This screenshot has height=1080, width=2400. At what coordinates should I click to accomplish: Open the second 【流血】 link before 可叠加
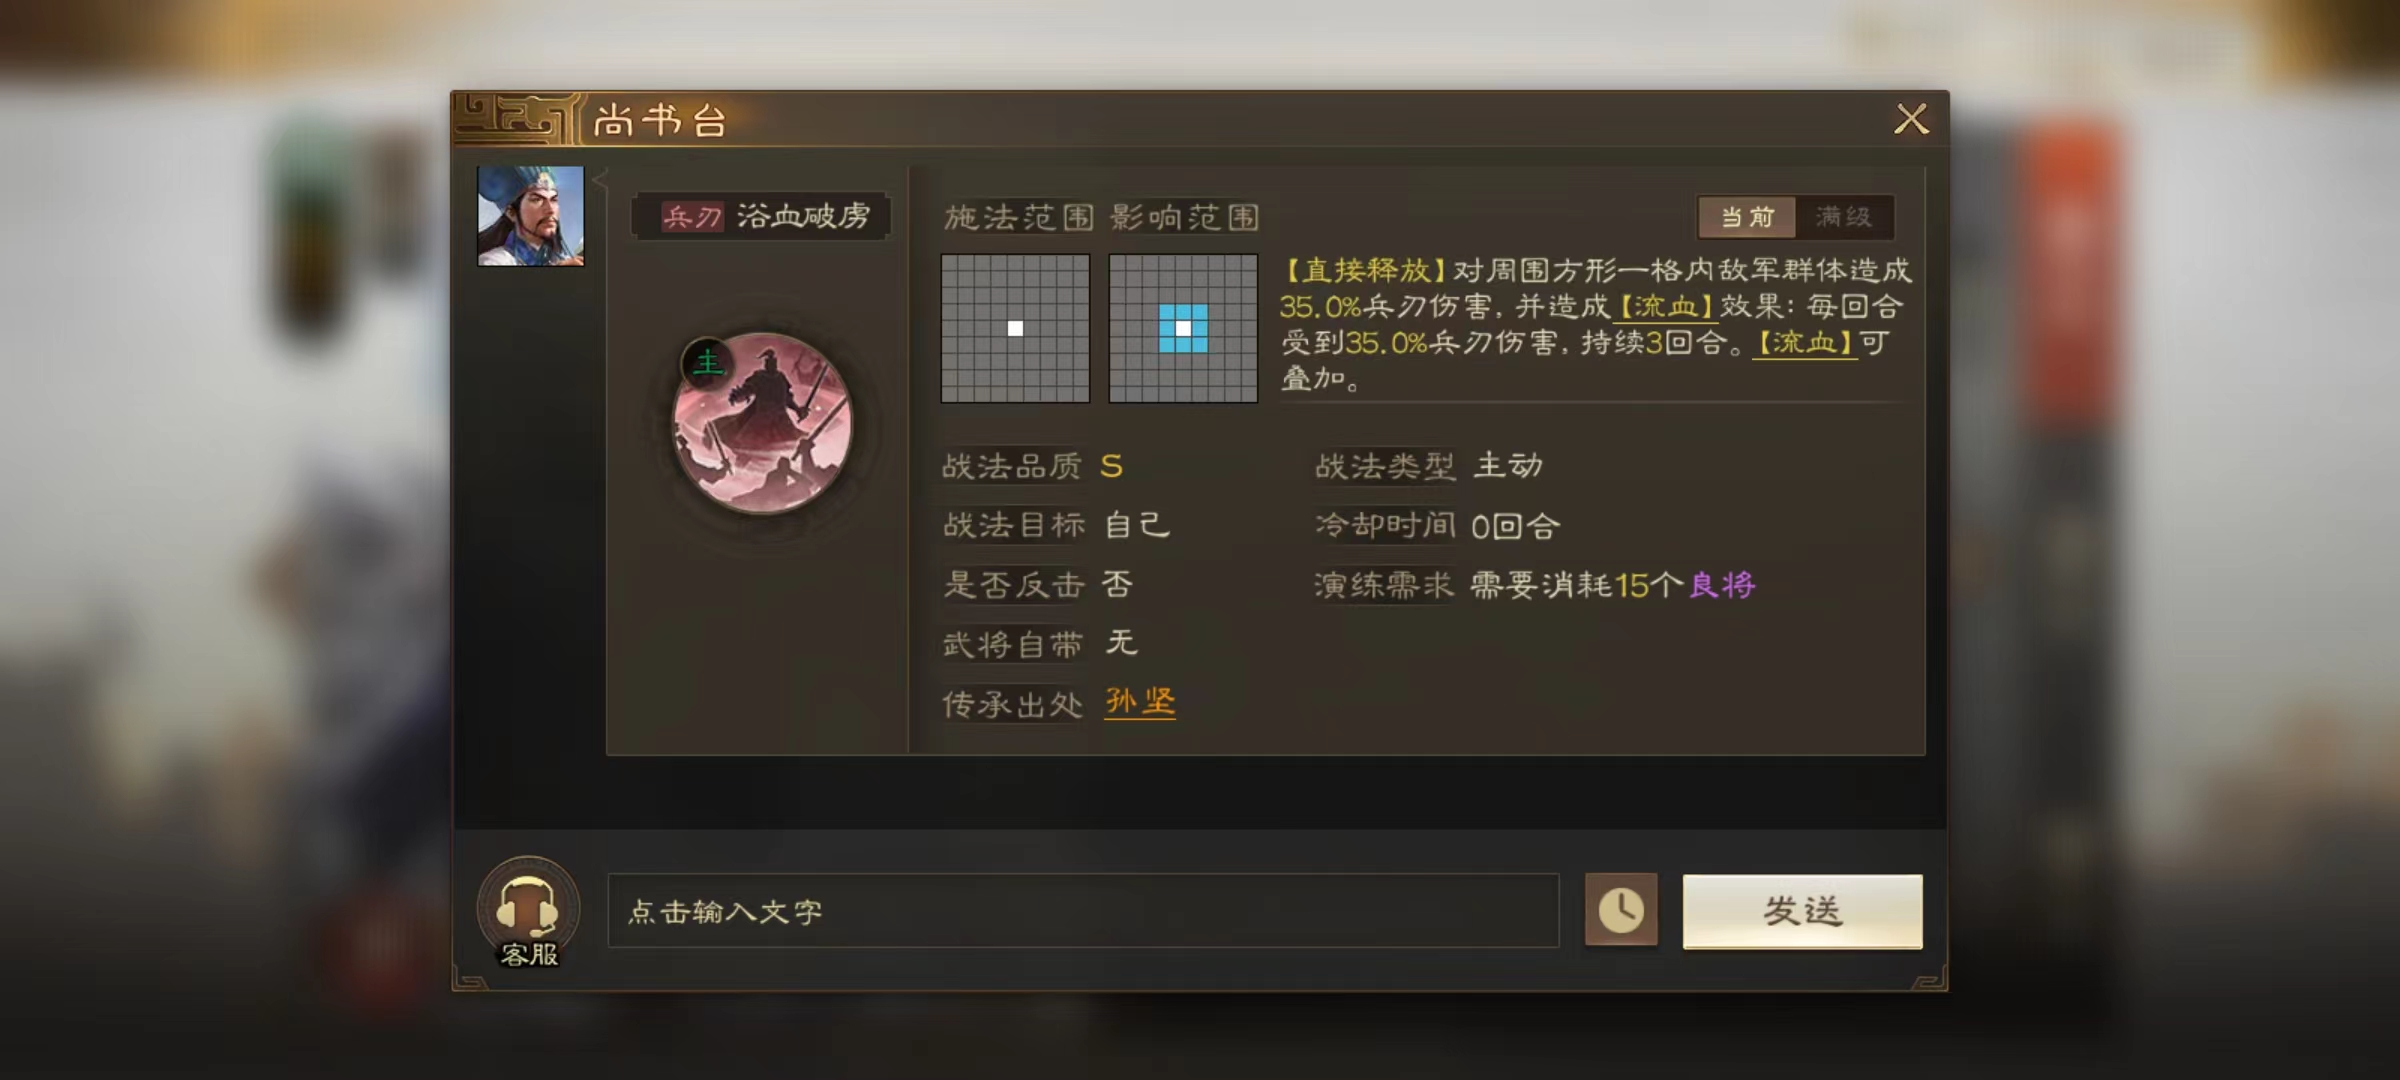[1805, 343]
